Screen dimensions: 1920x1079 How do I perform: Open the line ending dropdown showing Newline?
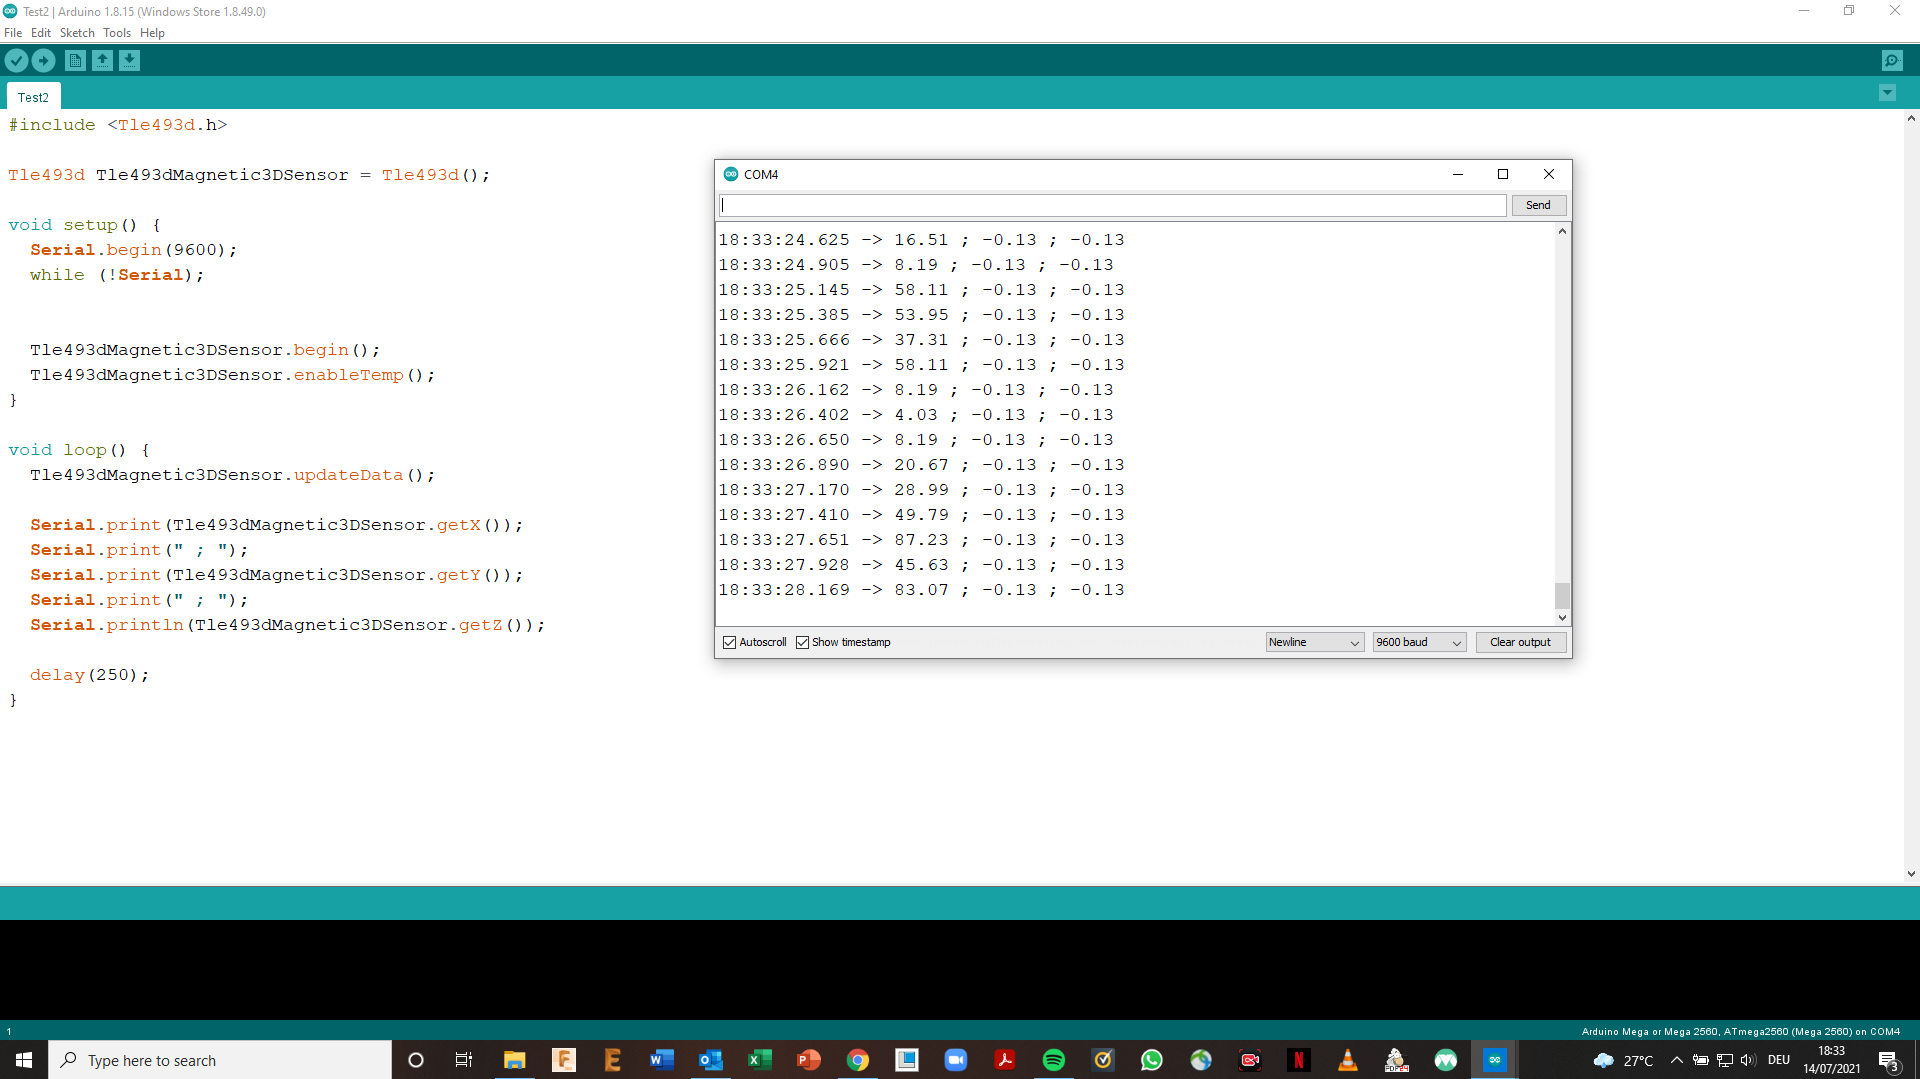tap(1313, 642)
